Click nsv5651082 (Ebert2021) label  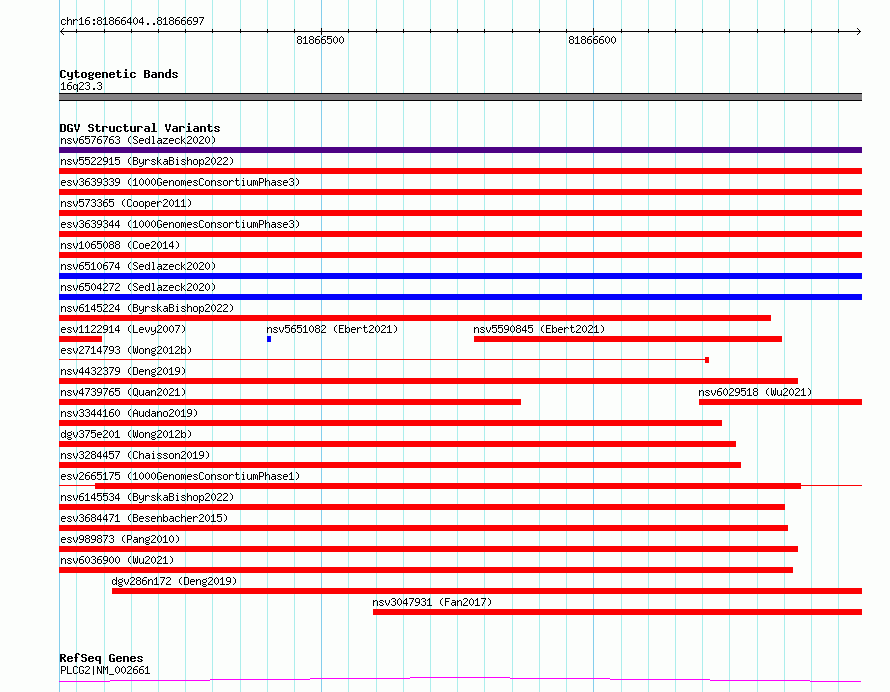[332, 329]
